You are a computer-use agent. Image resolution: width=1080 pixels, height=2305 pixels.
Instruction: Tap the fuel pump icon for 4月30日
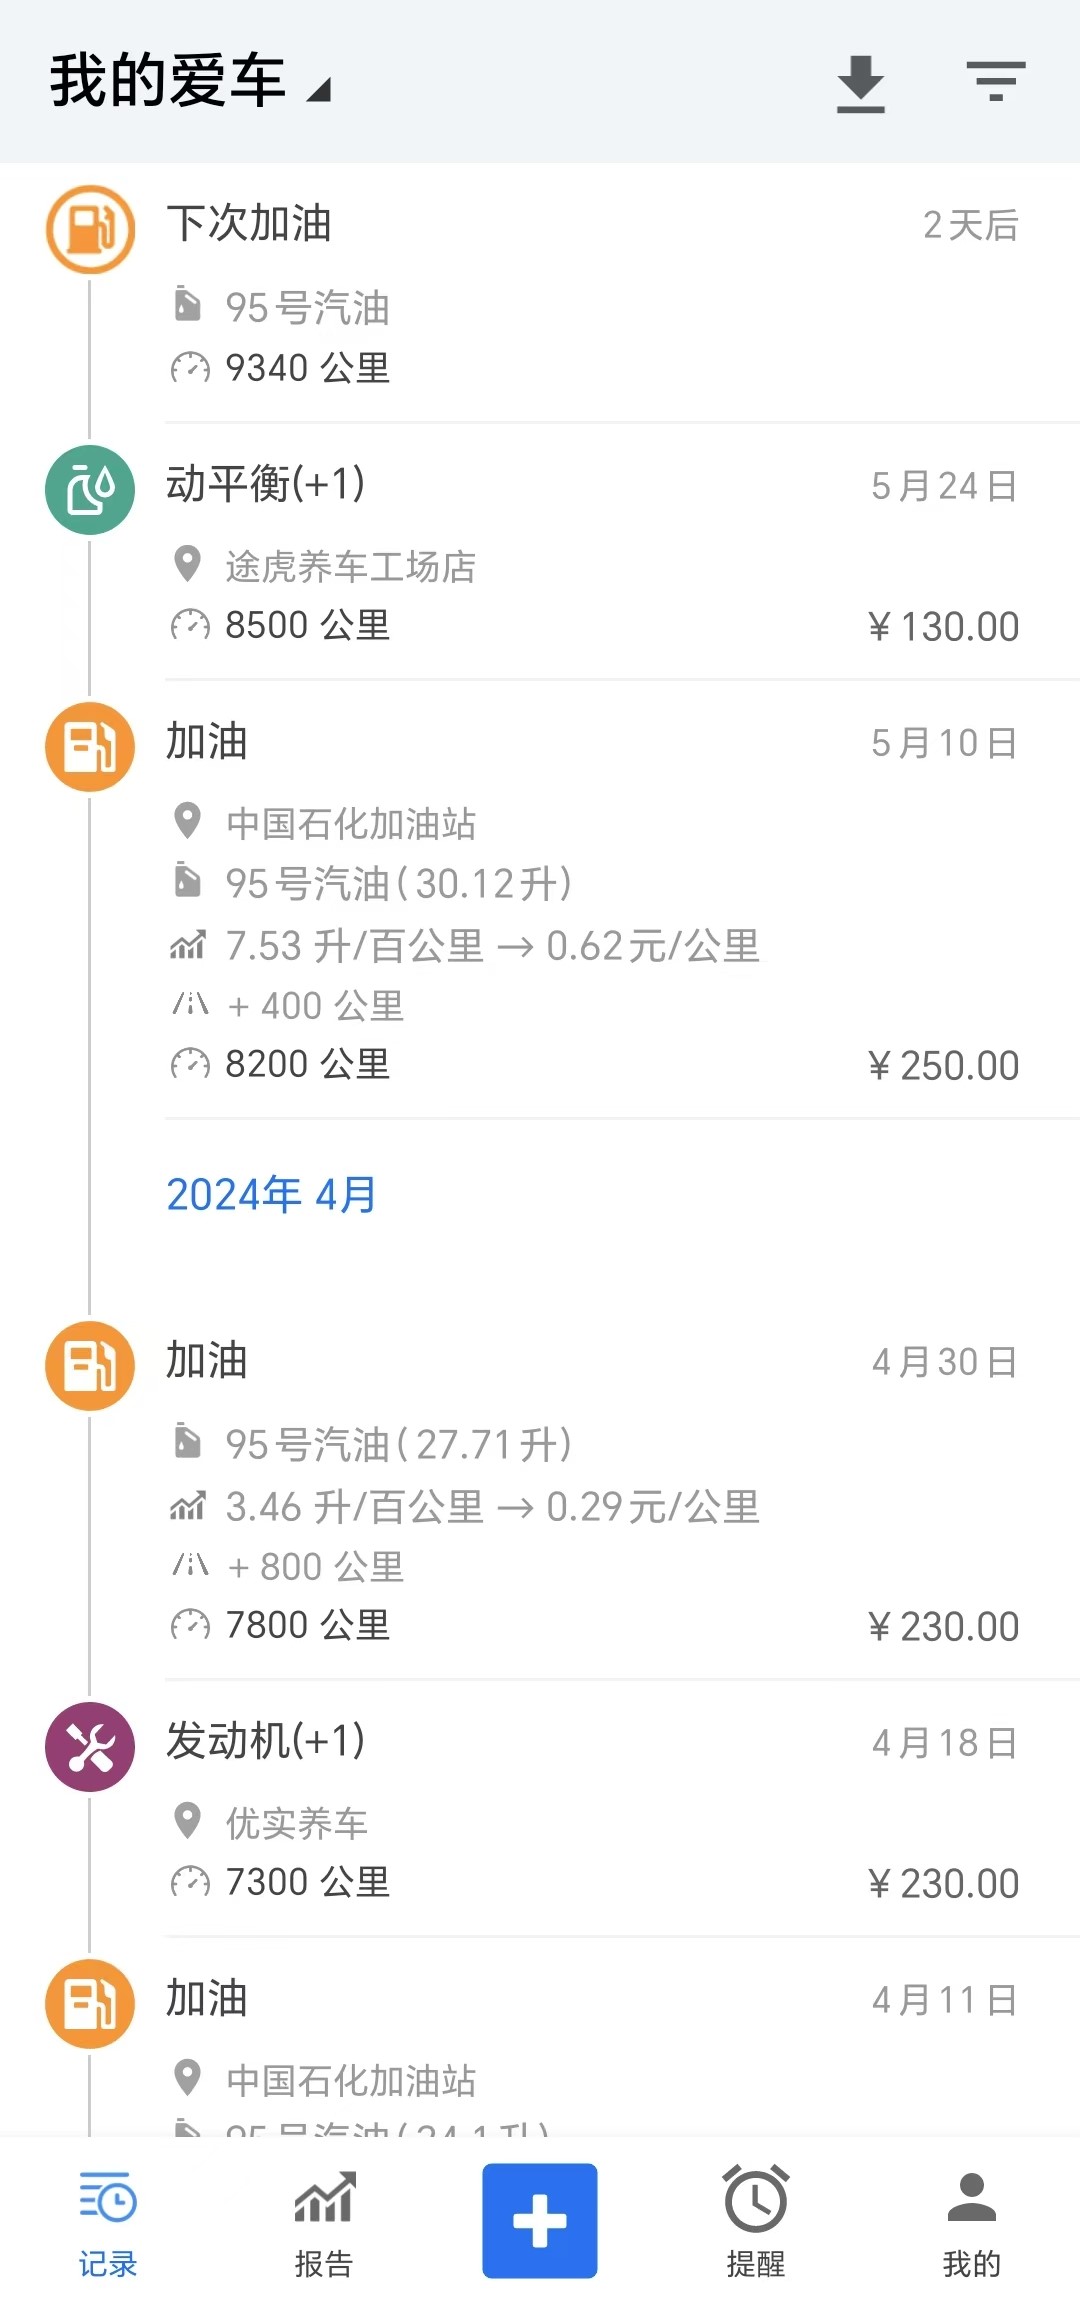(x=90, y=1366)
